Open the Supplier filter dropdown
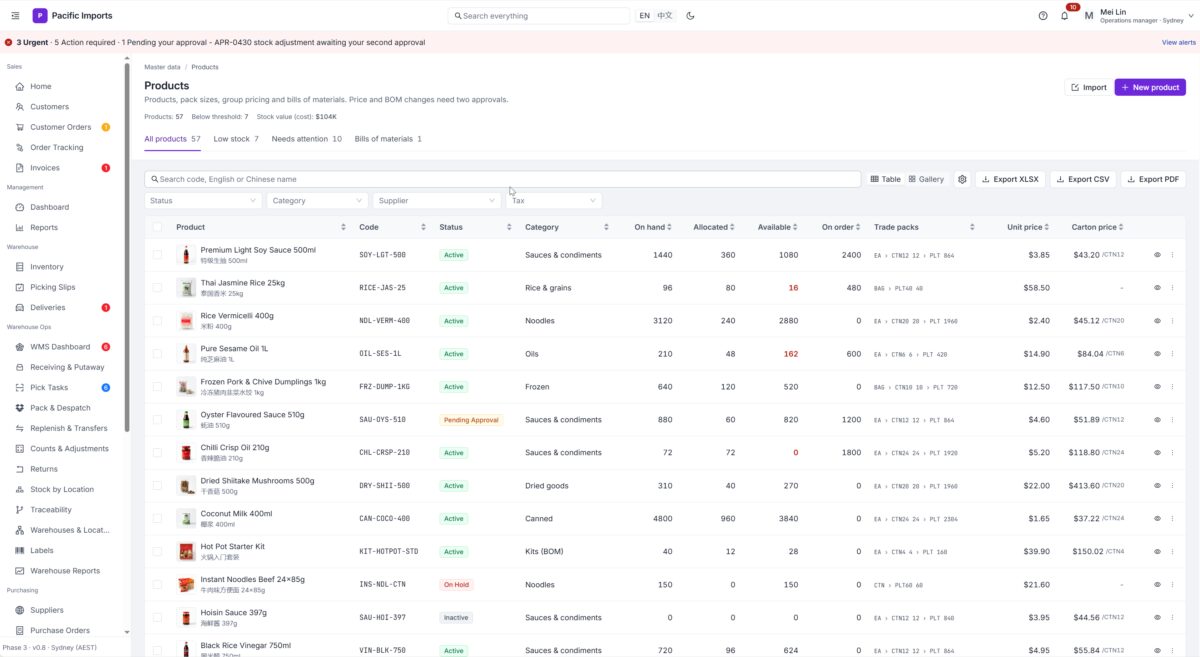Image resolution: width=1200 pixels, height=657 pixels. click(436, 201)
